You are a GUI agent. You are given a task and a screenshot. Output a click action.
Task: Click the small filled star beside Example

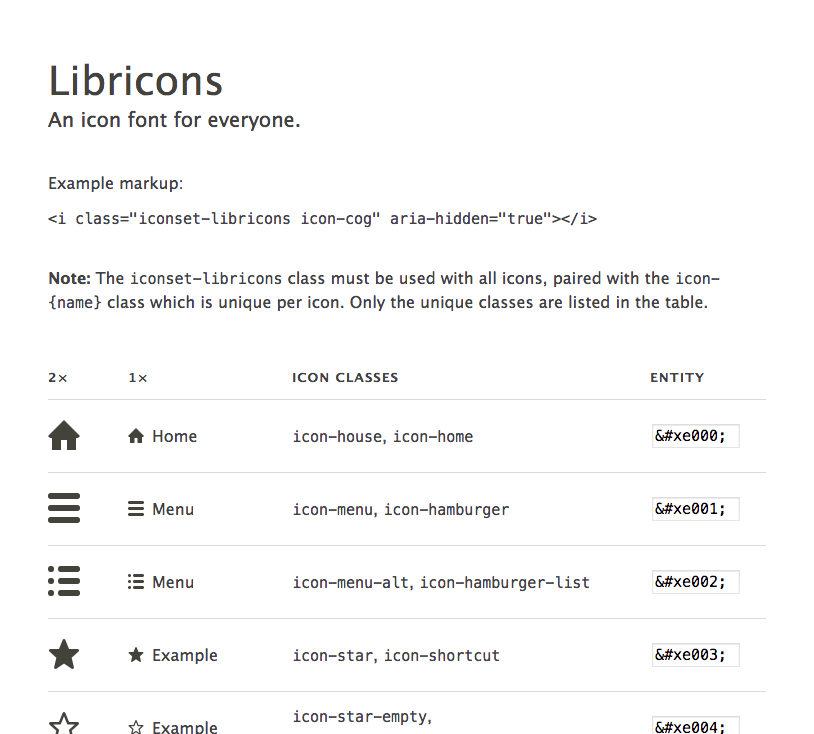136,655
